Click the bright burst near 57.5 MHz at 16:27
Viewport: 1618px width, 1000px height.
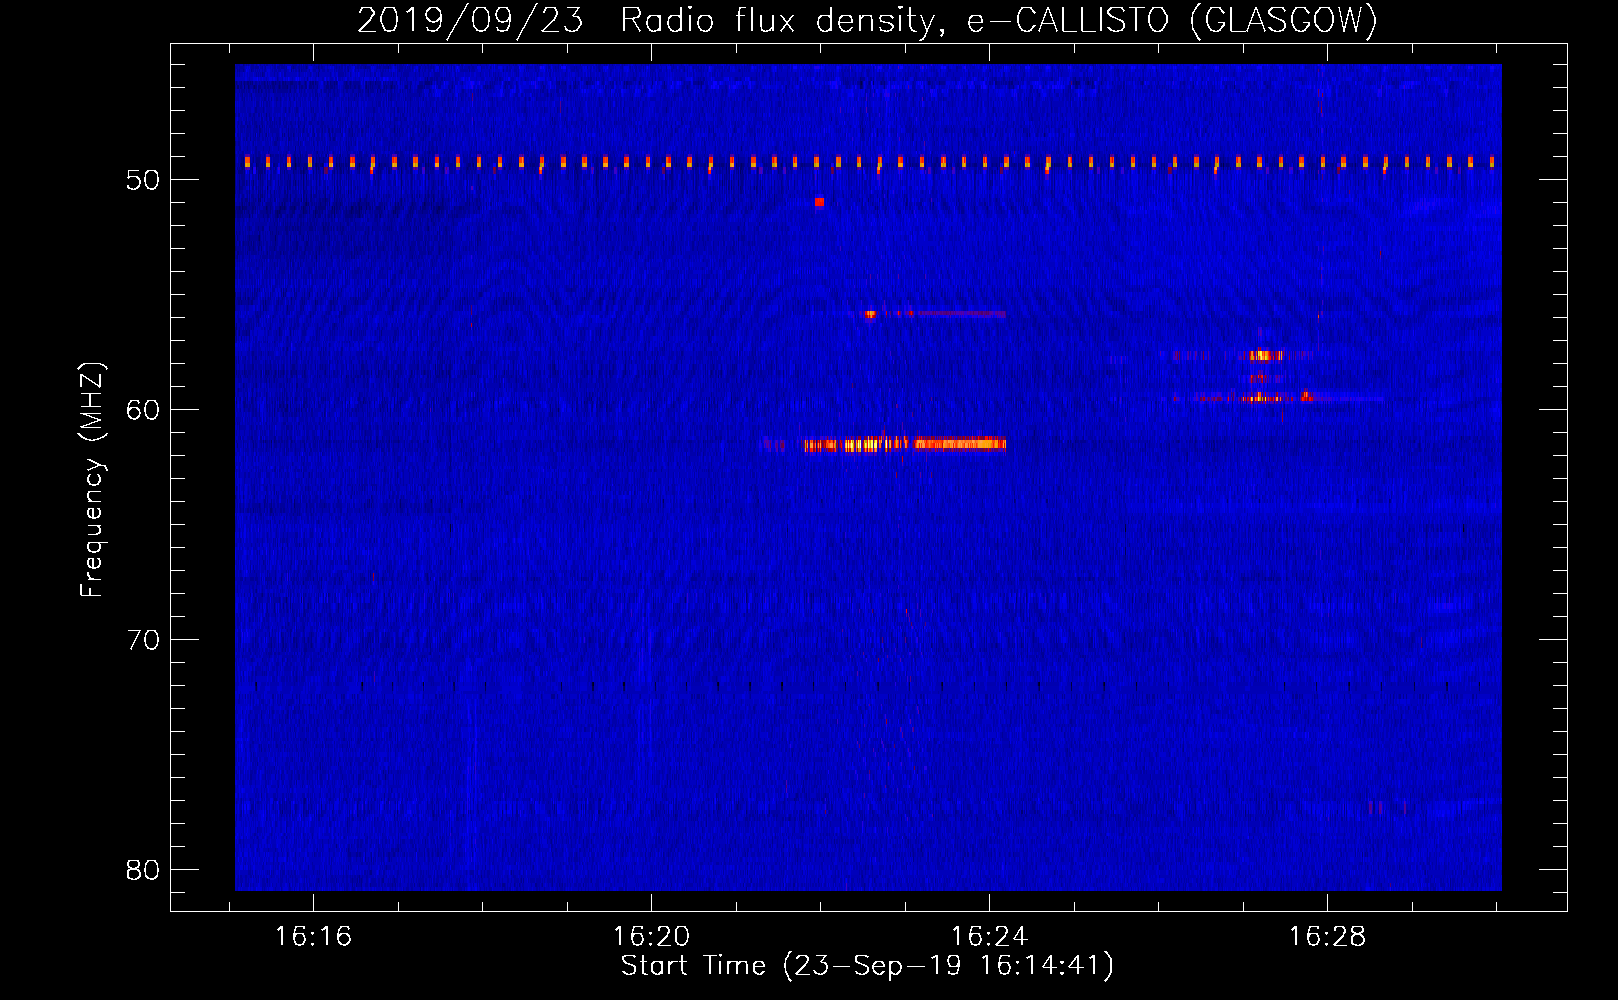pos(1266,355)
